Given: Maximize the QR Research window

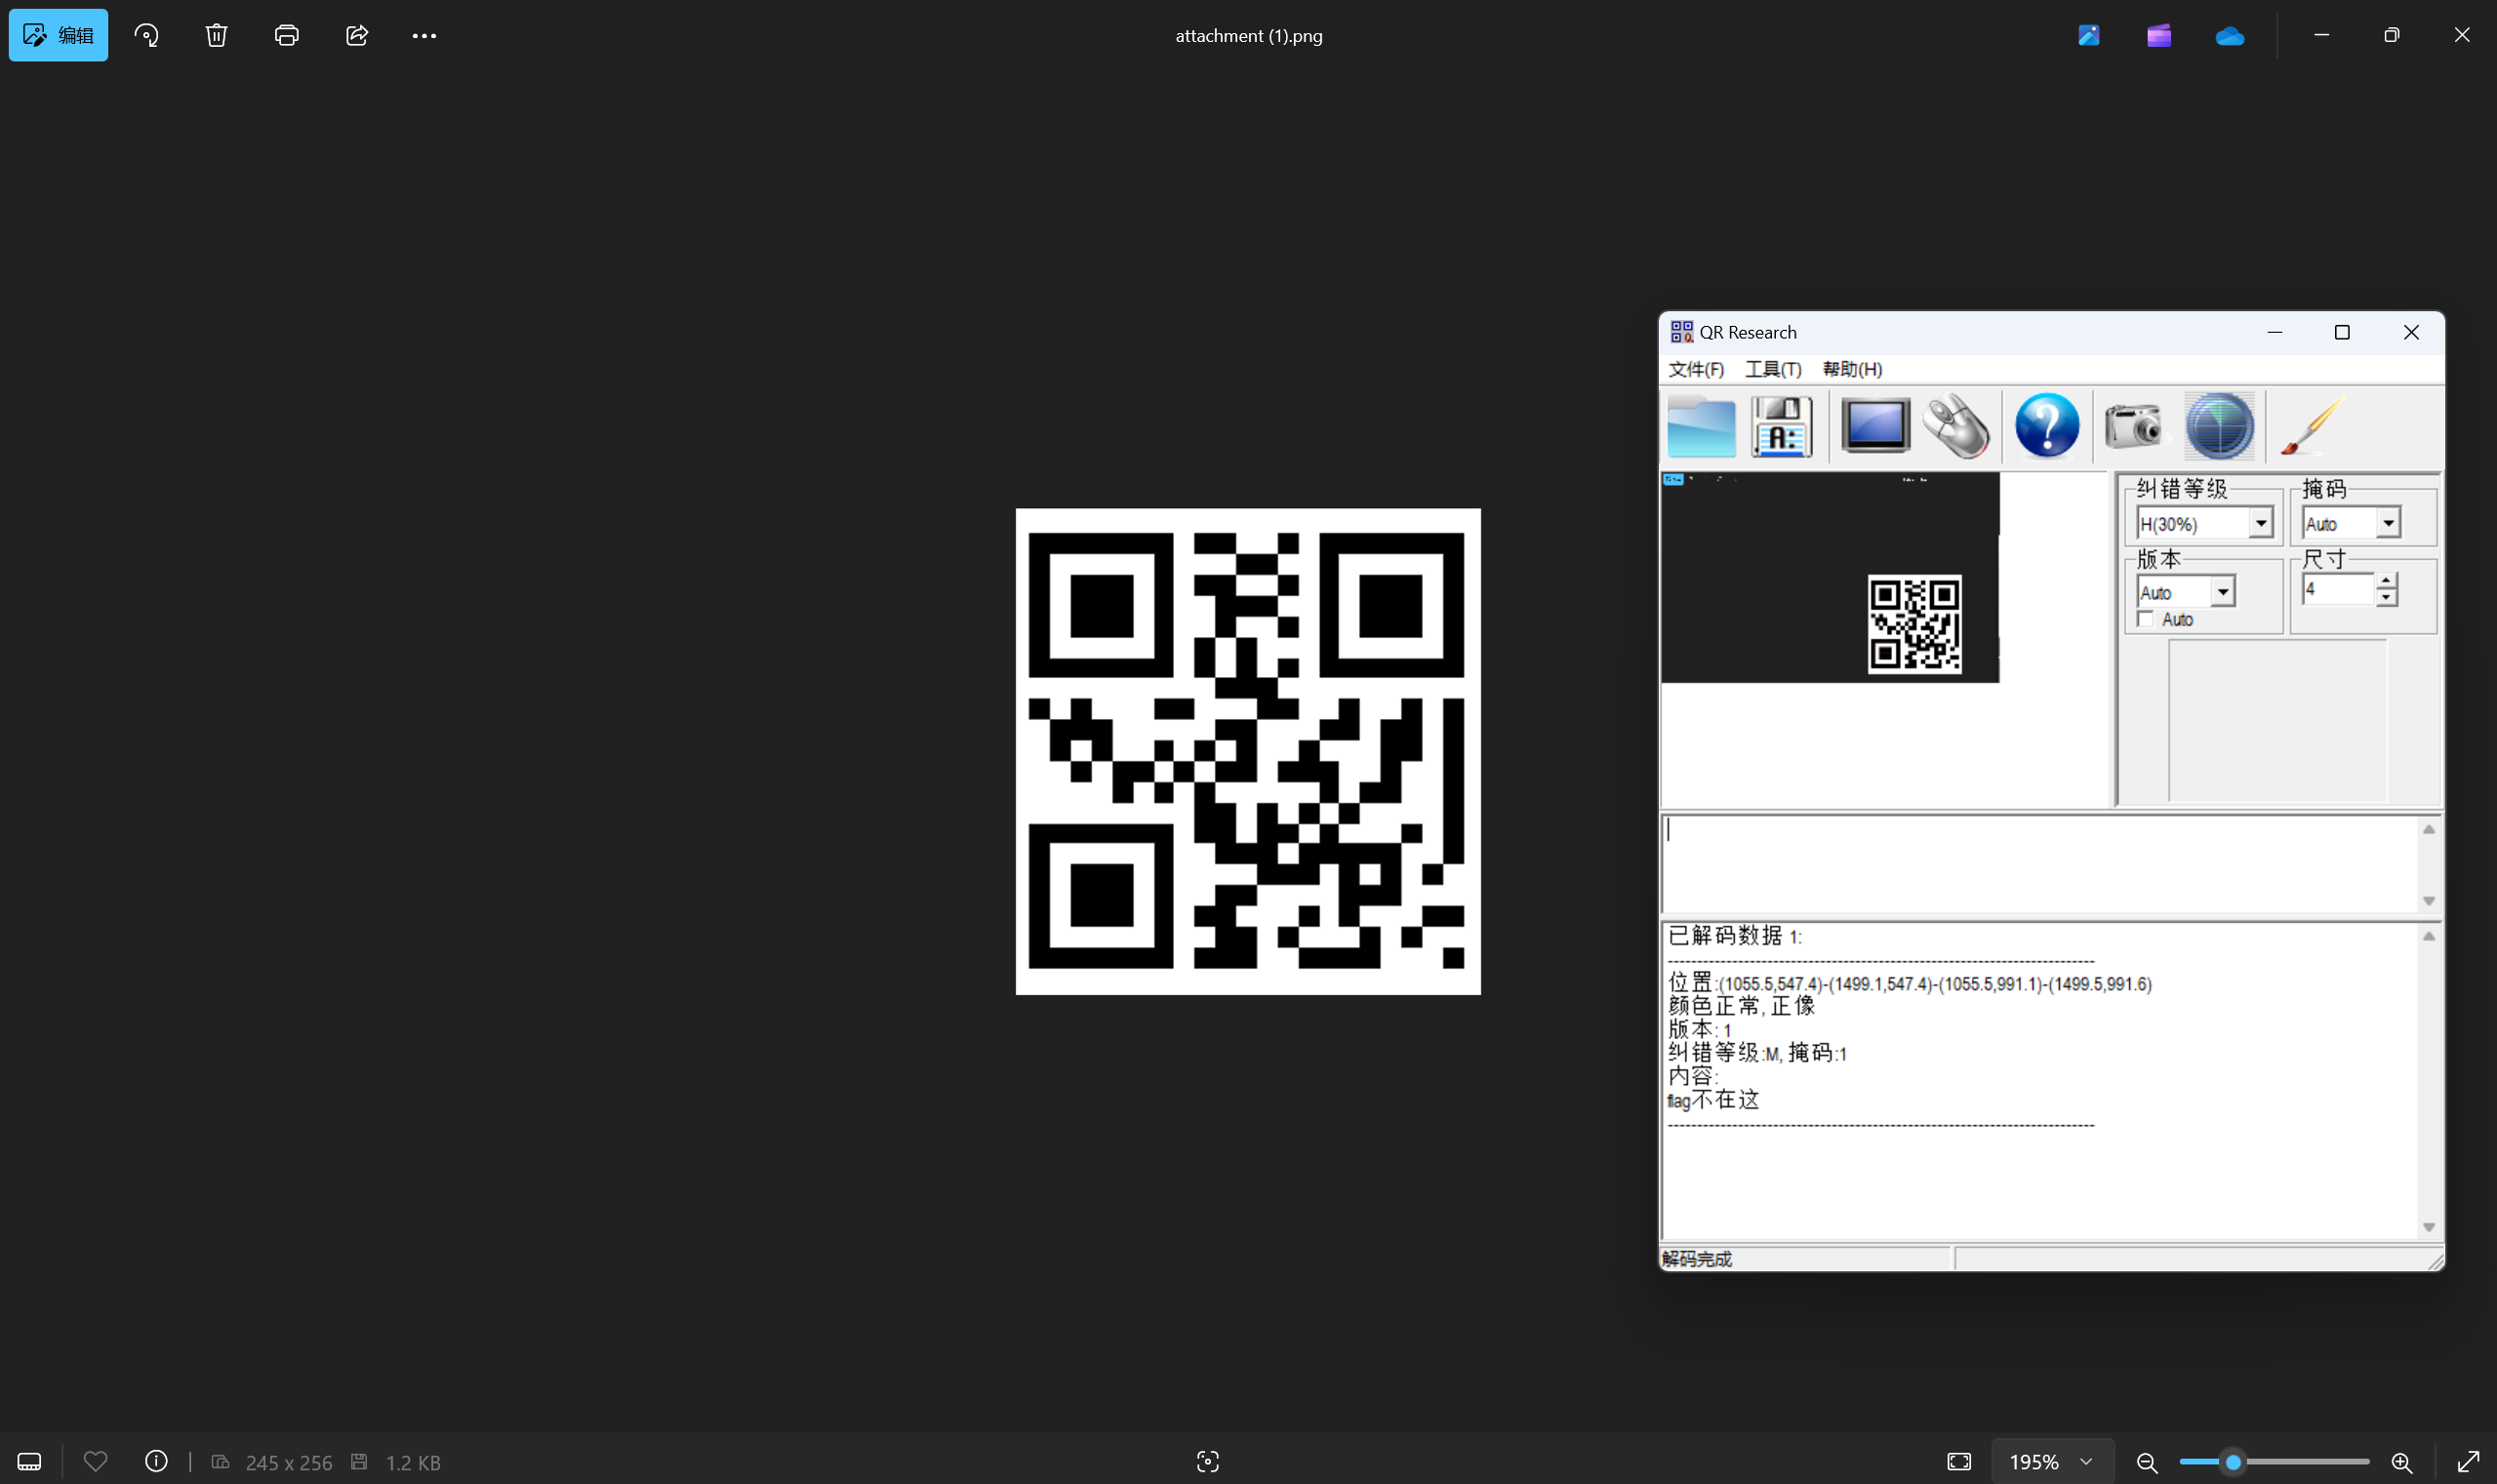Looking at the screenshot, I should point(2341,332).
